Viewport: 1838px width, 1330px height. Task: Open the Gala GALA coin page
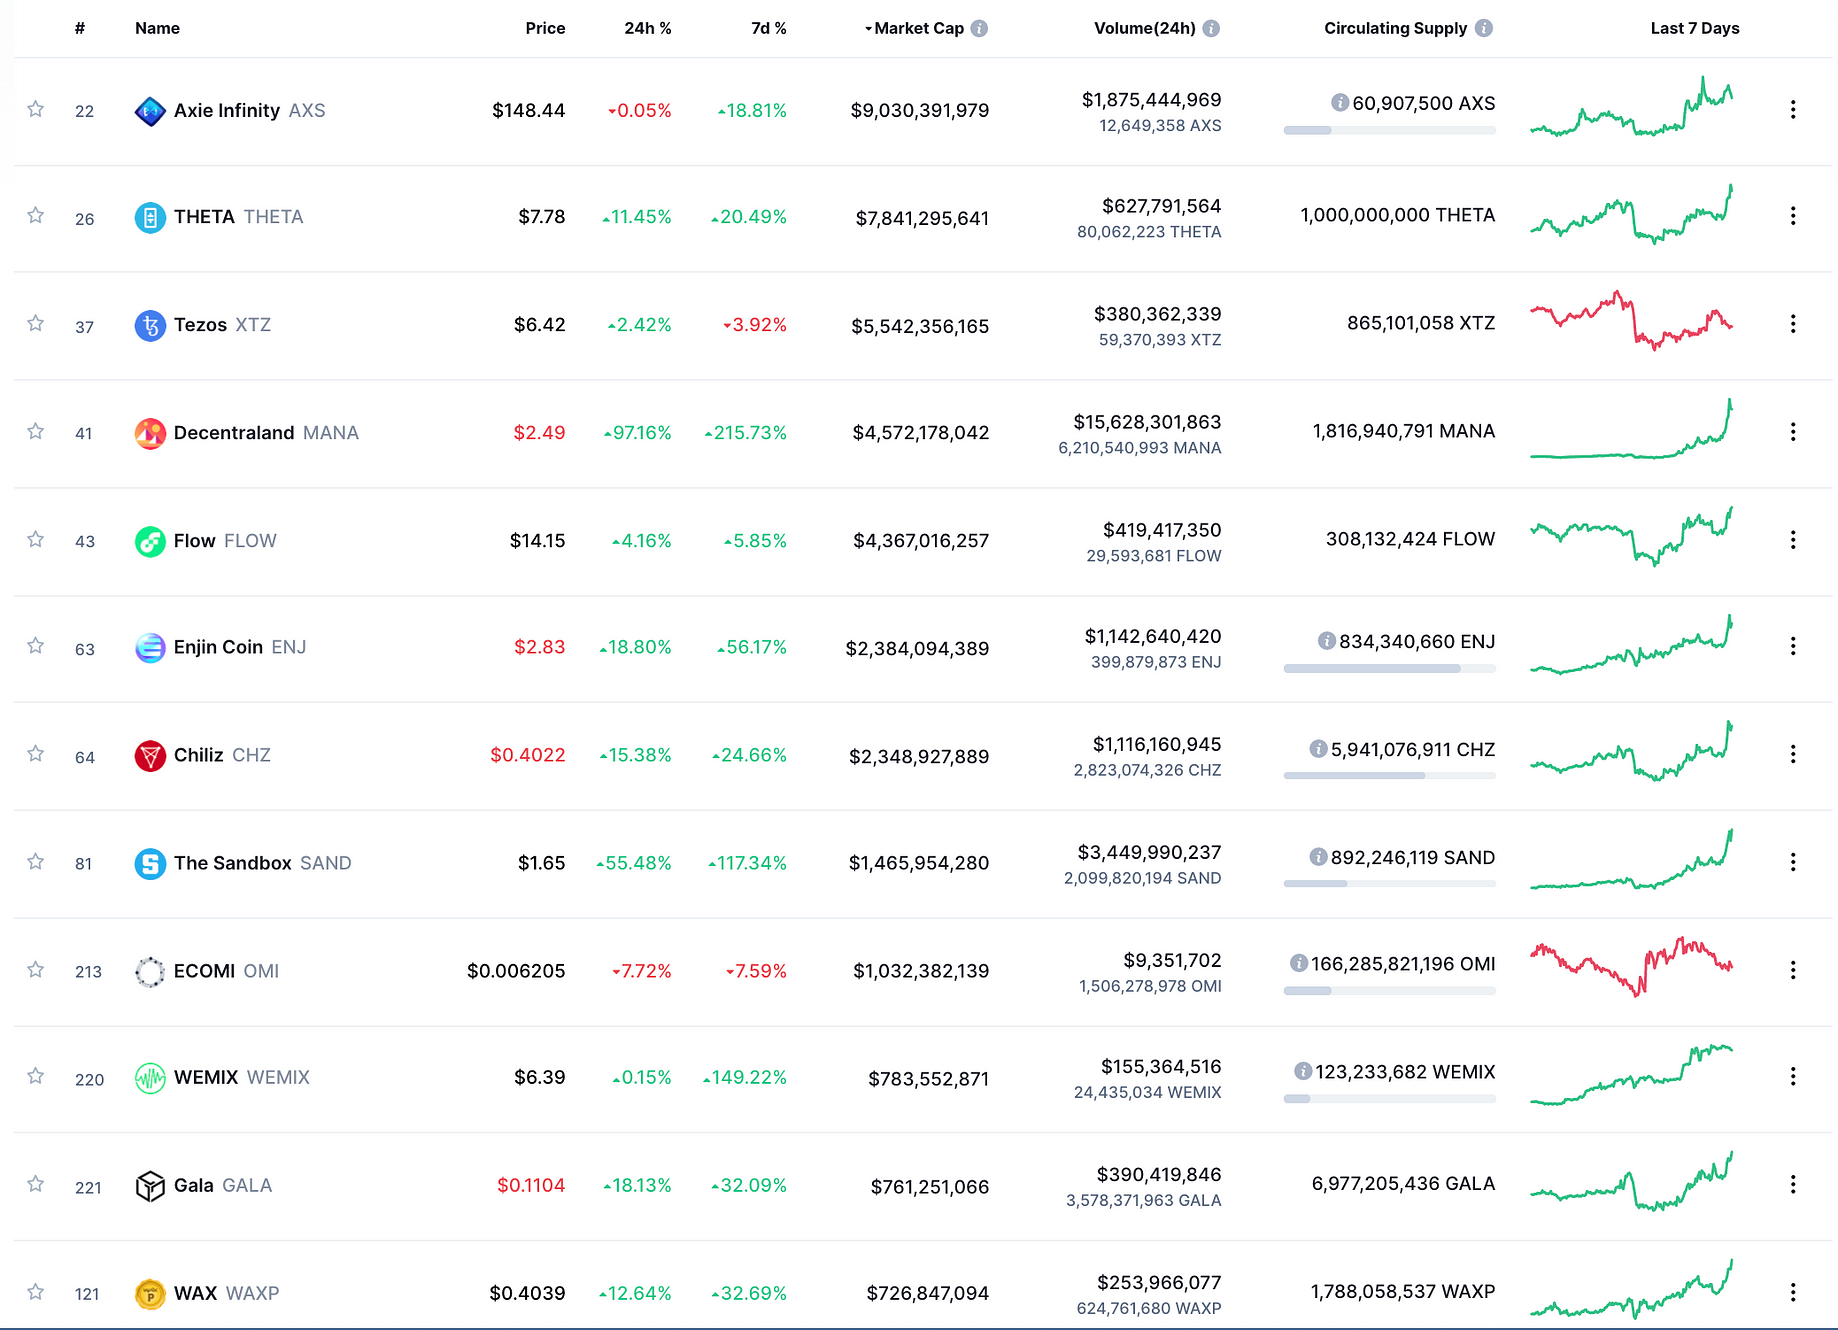click(x=223, y=1185)
